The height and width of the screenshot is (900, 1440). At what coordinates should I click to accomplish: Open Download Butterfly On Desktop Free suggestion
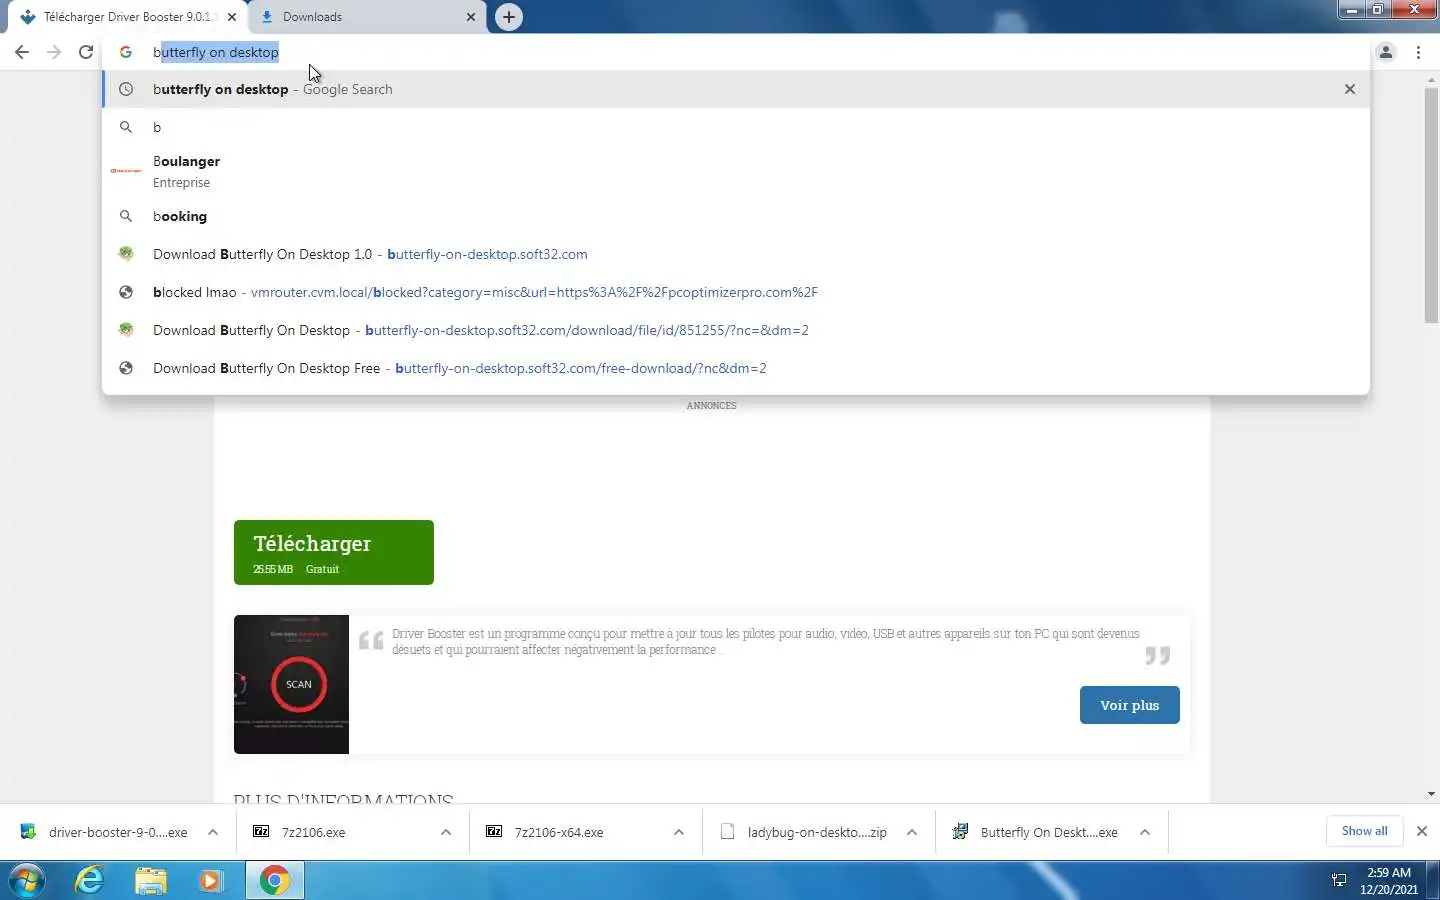(x=736, y=368)
